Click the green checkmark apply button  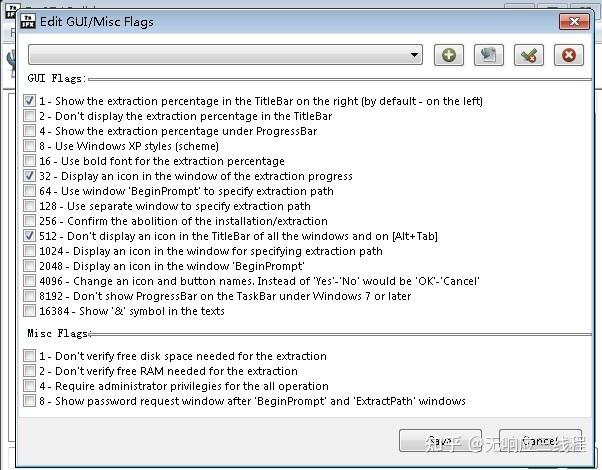528,55
